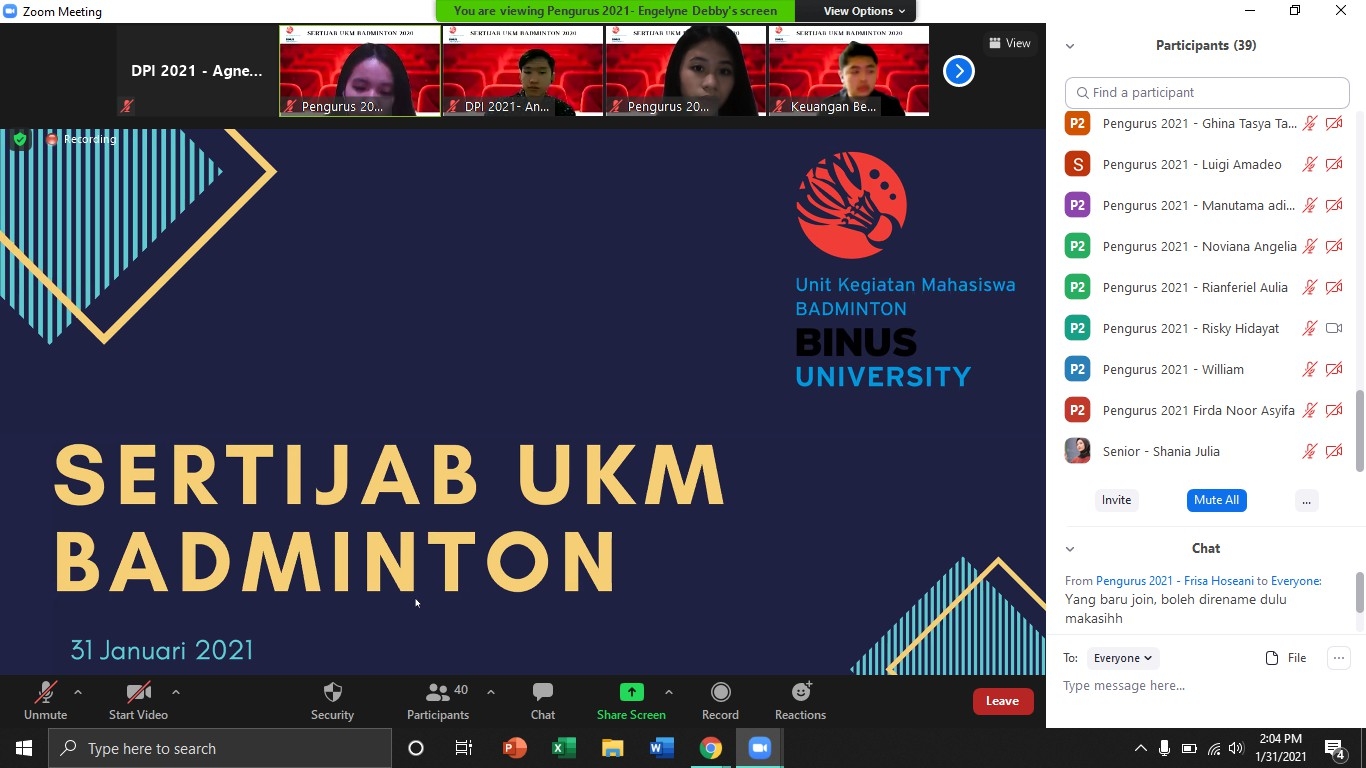The width and height of the screenshot is (1366, 768).
Task: Open Wi-Fi network tray icon
Action: point(1213,748)
